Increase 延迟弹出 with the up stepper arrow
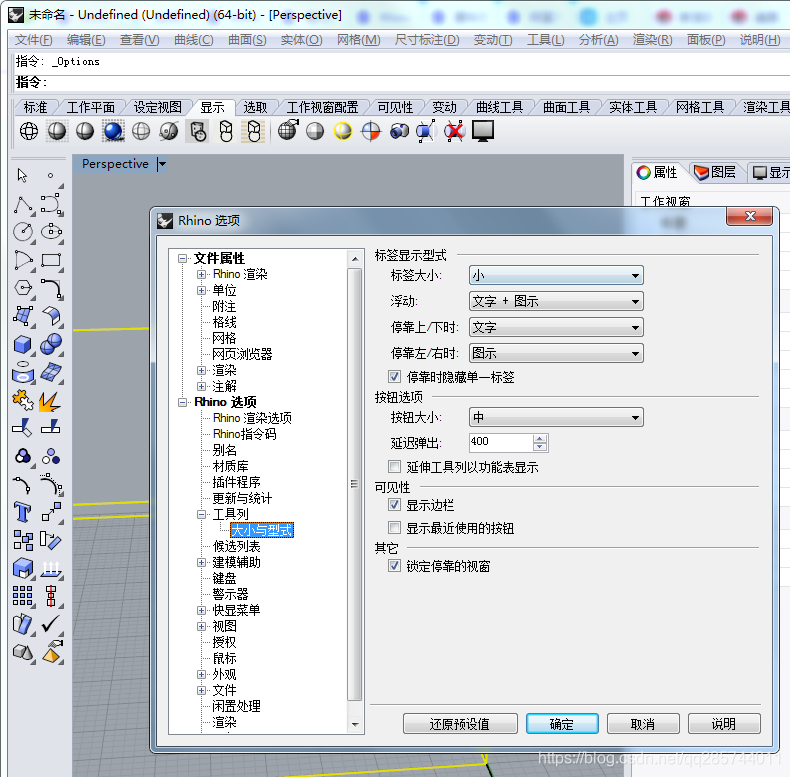The height and width of the screenshot is (777, 790). 540,438
